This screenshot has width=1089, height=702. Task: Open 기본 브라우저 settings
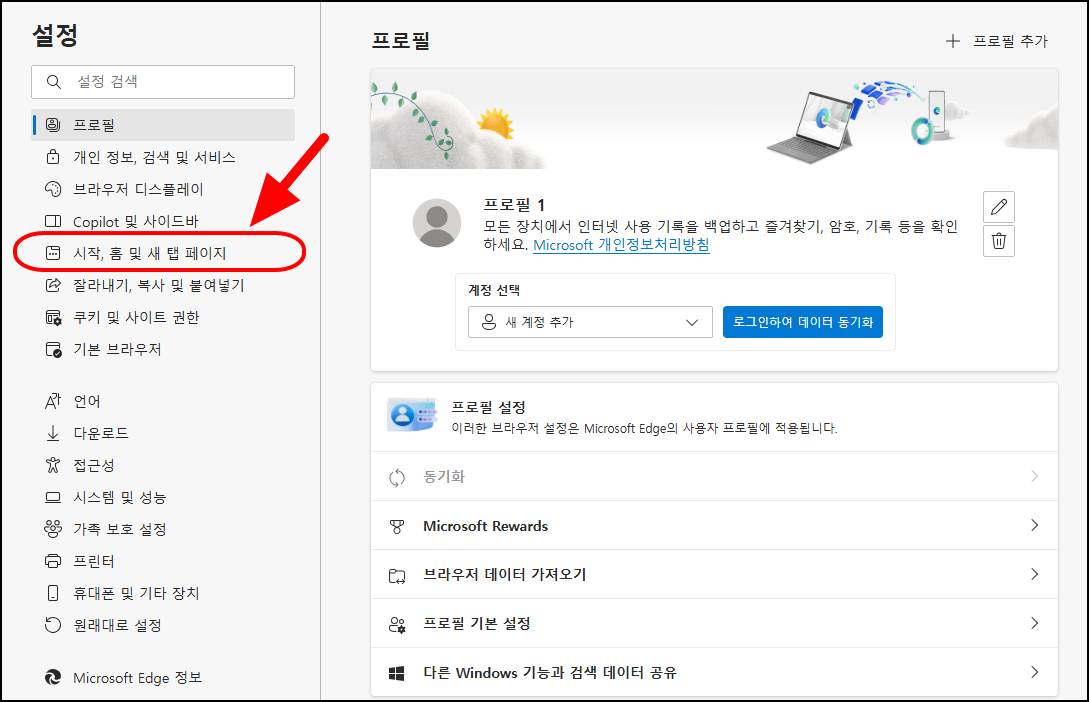coord(163,349)
